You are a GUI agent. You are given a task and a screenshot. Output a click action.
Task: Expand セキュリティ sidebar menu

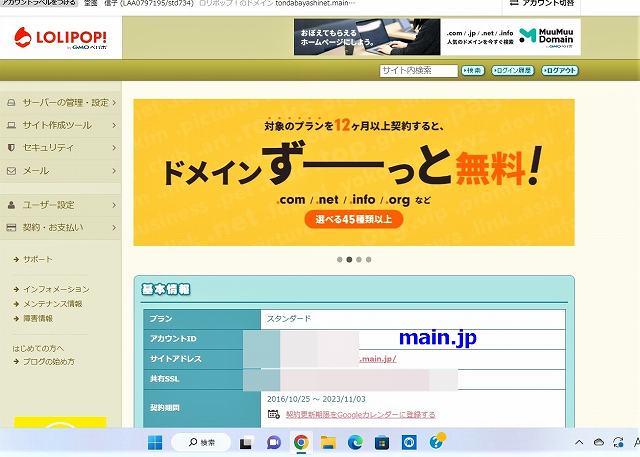tap(60, 148)
